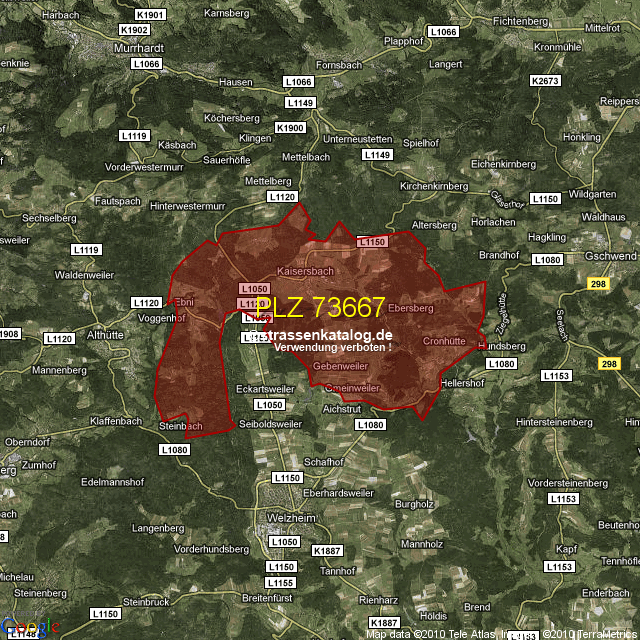Select the Fichtenberg place label
Screen dimensions: 640x640
coord(521,20)
